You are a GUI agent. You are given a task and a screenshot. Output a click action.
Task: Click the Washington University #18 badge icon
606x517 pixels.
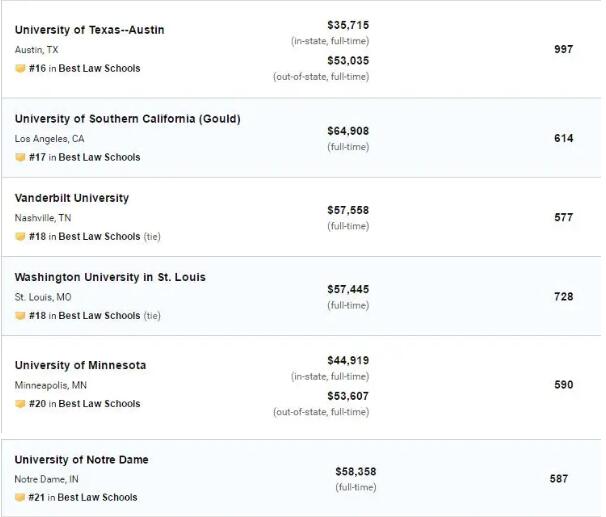click(20, 316)
